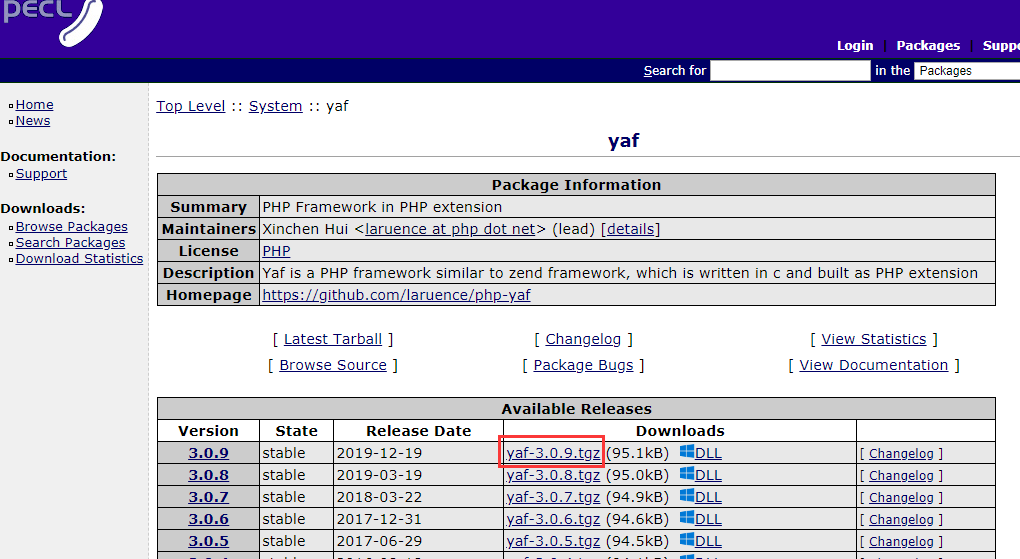Open version 3.0.8 link

[x=208, y=475]
